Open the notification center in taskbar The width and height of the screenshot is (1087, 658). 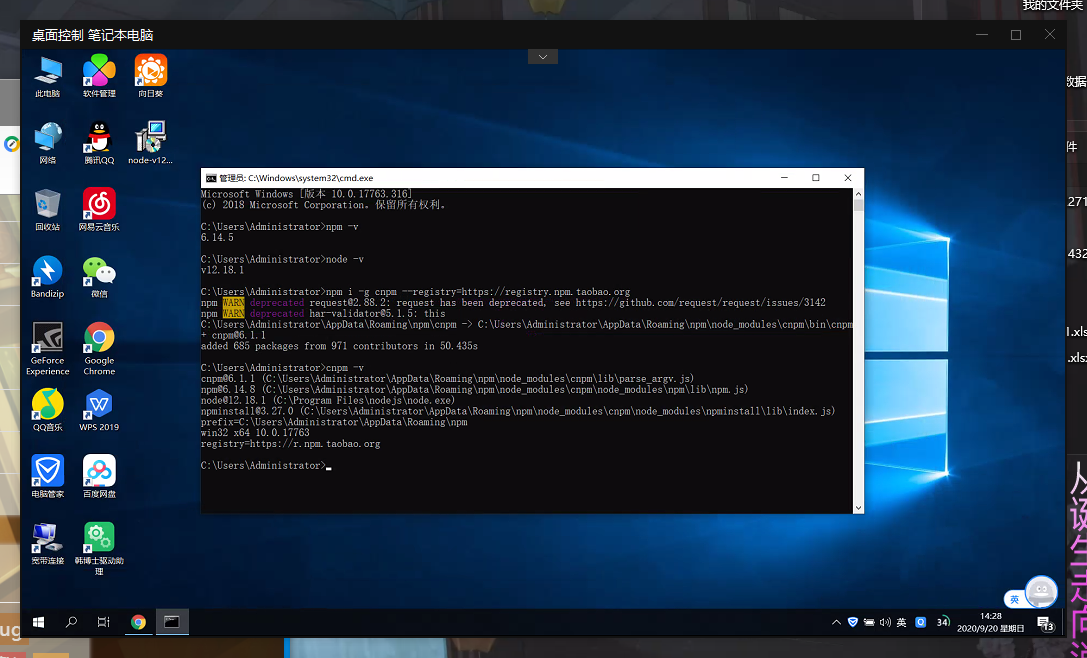pyautogui.click(x=1045, y=624)
